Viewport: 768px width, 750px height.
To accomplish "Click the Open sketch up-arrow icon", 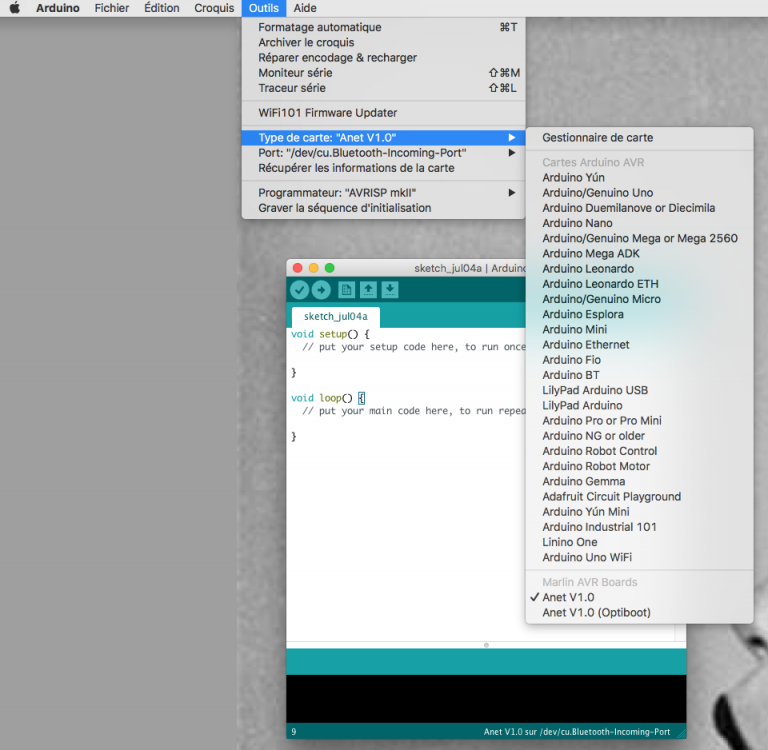I will pyautogui.click(x=368, y=290).
